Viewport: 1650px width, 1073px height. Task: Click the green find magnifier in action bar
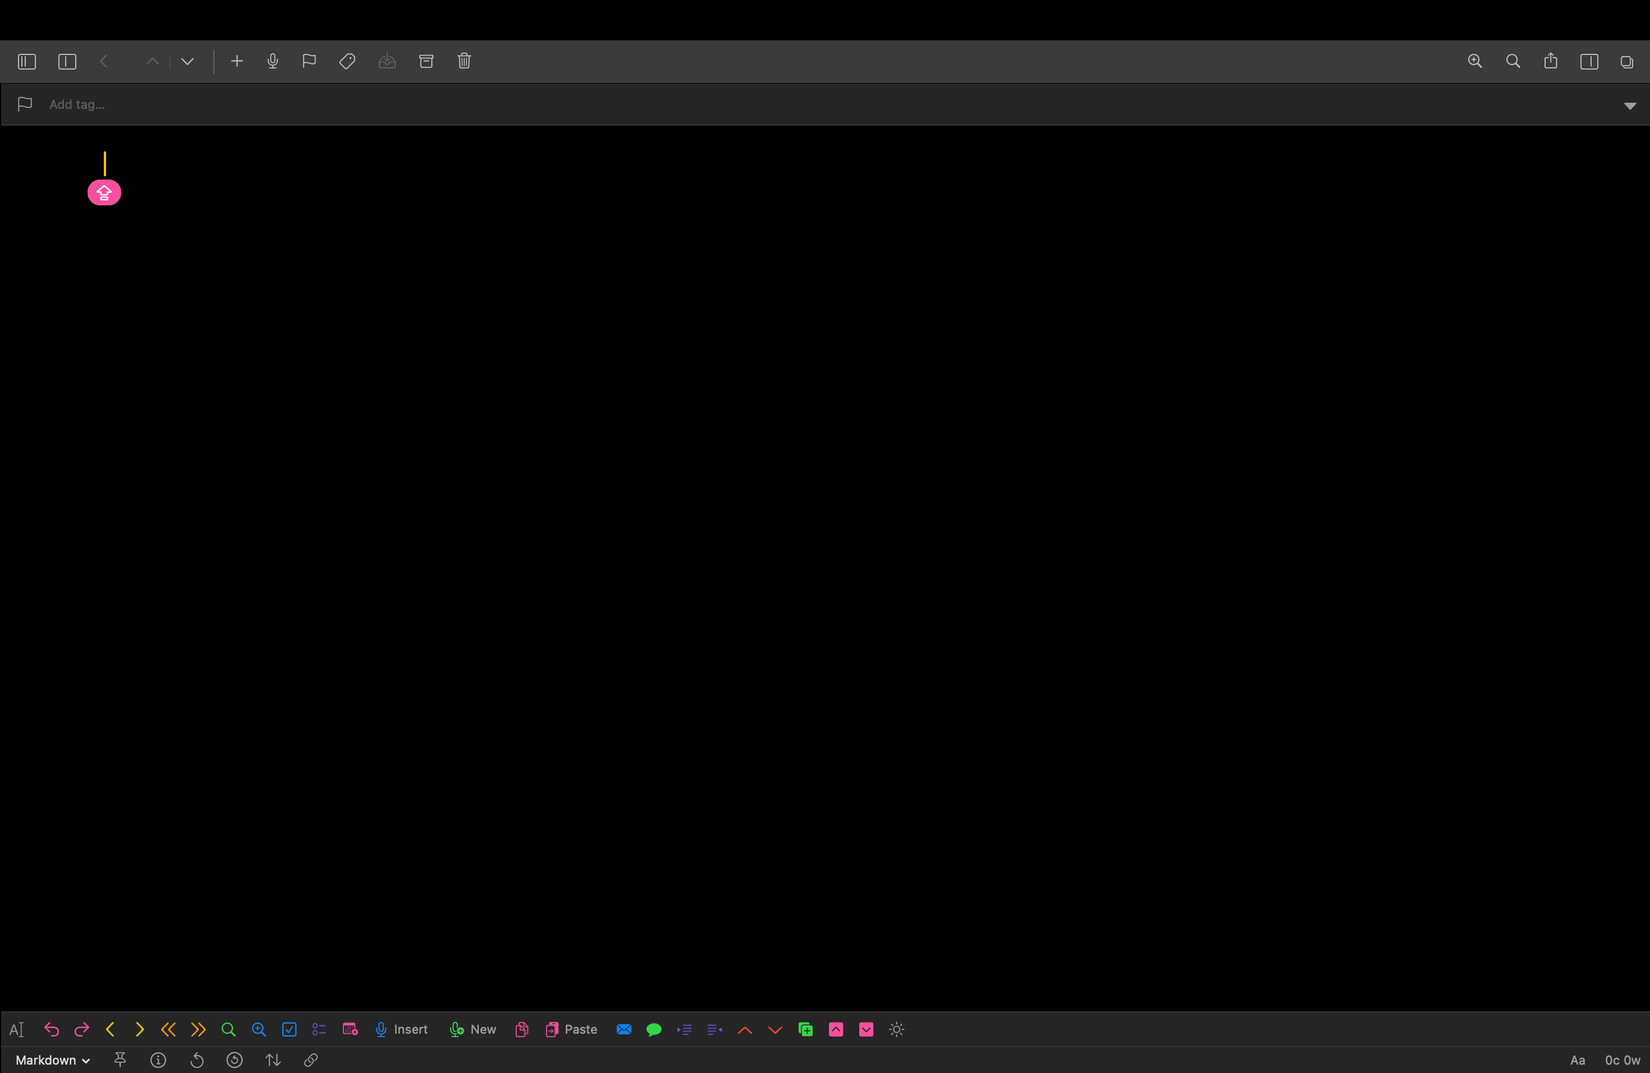coord(228,1029)
